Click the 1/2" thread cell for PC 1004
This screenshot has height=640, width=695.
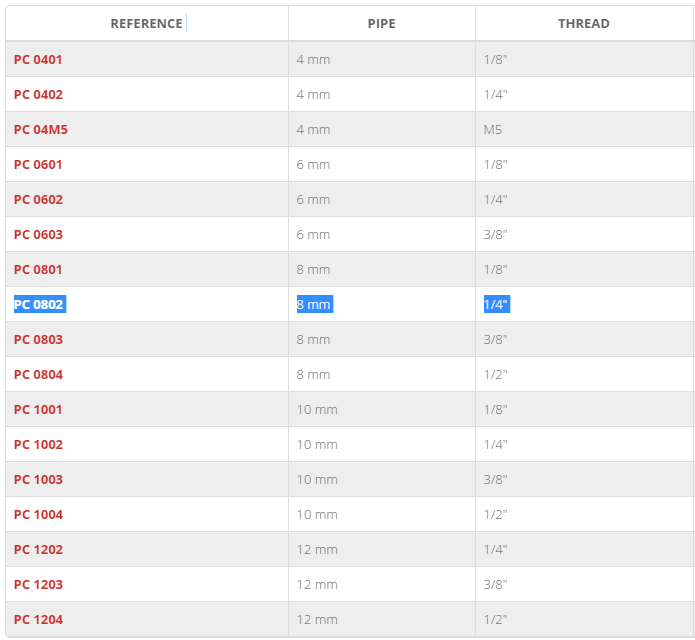pos(496,515)
